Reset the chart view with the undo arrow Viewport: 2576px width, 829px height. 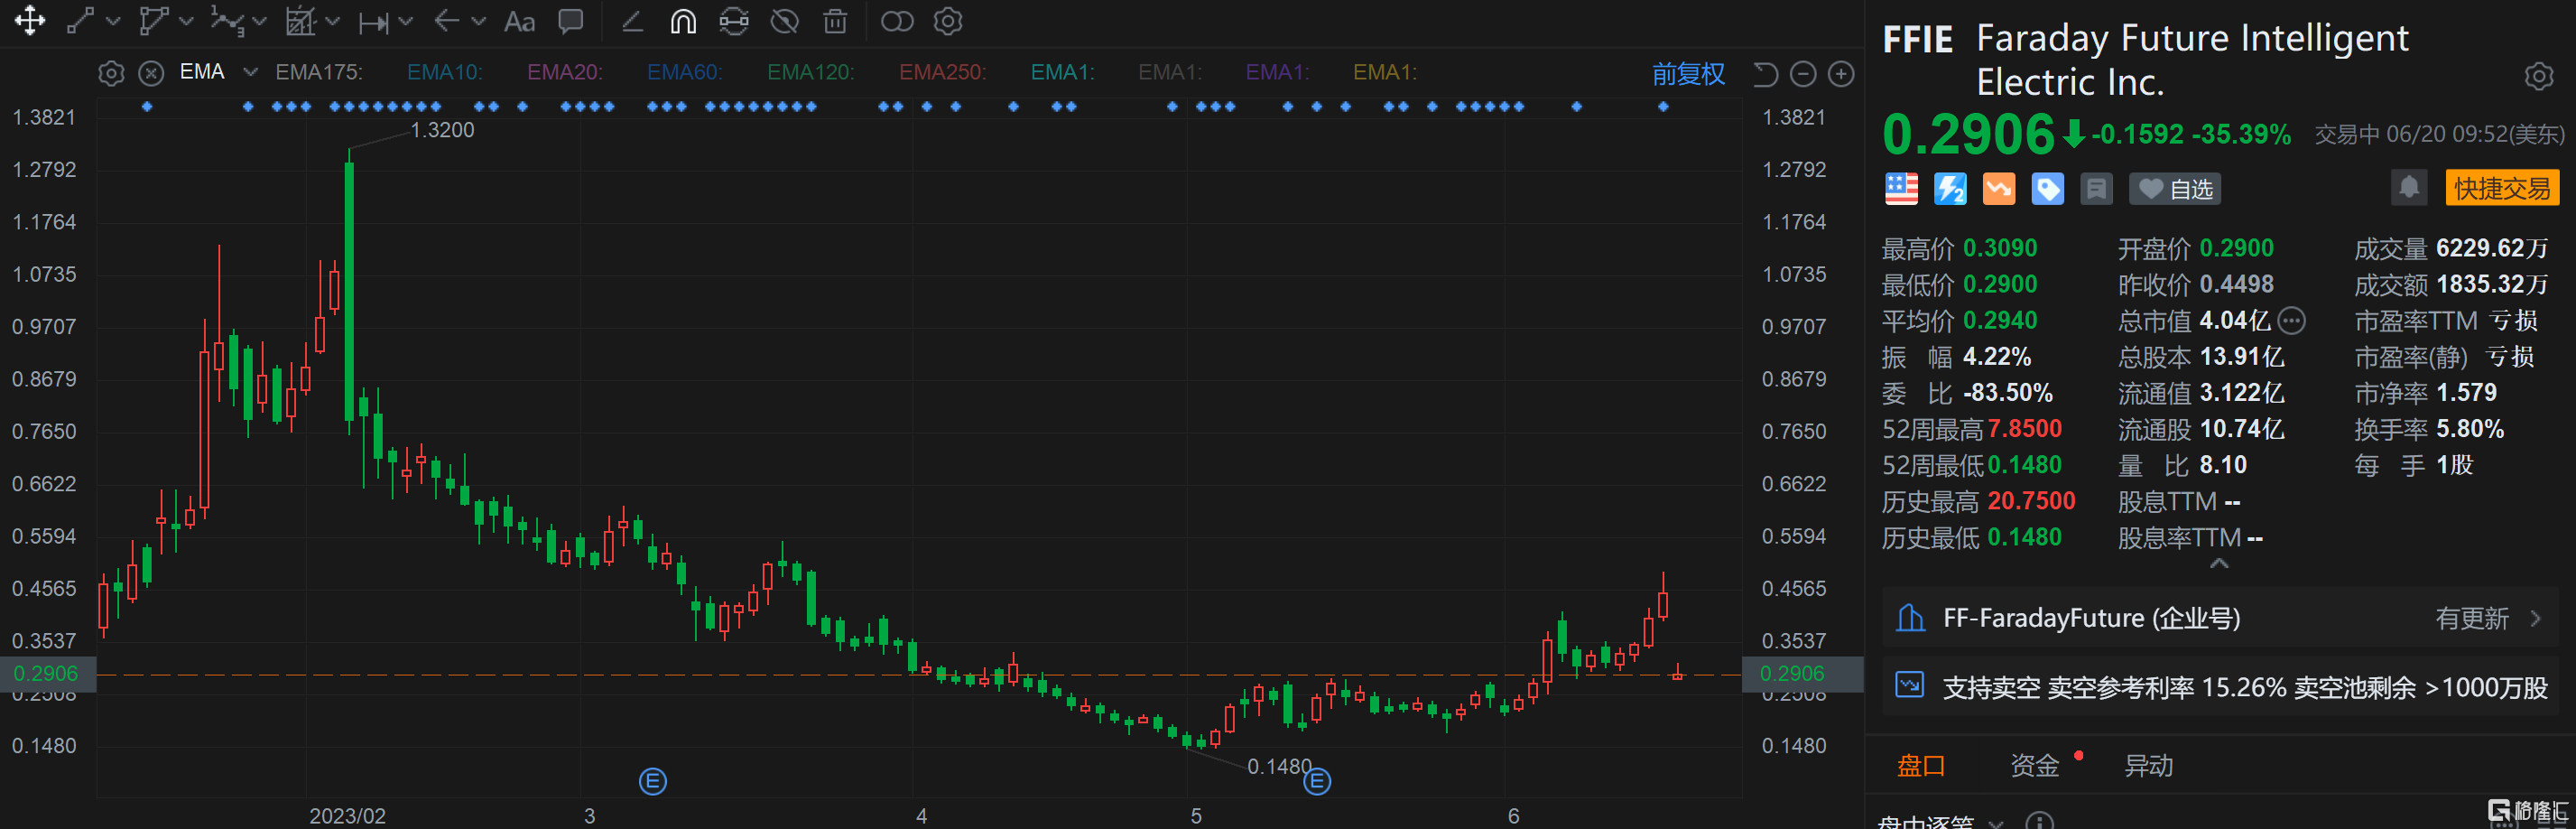point(1765,74)
